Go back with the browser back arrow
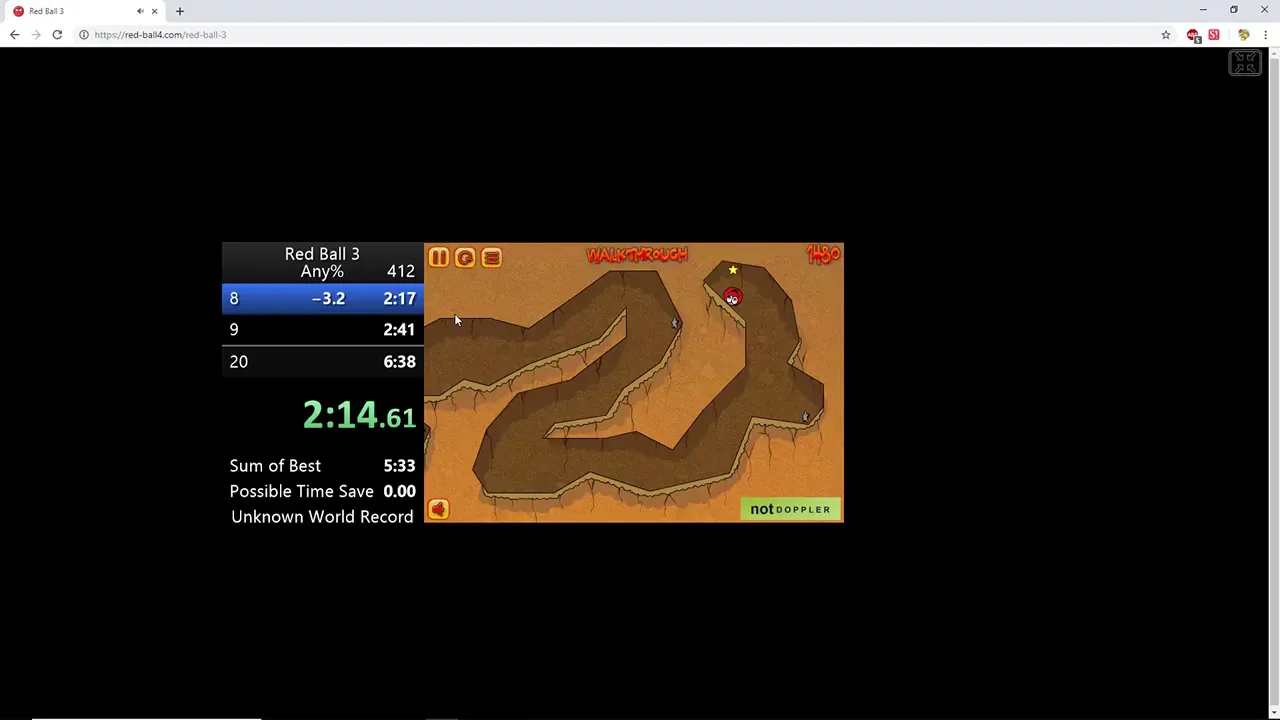1280x720 pixels. click(14, 35)
